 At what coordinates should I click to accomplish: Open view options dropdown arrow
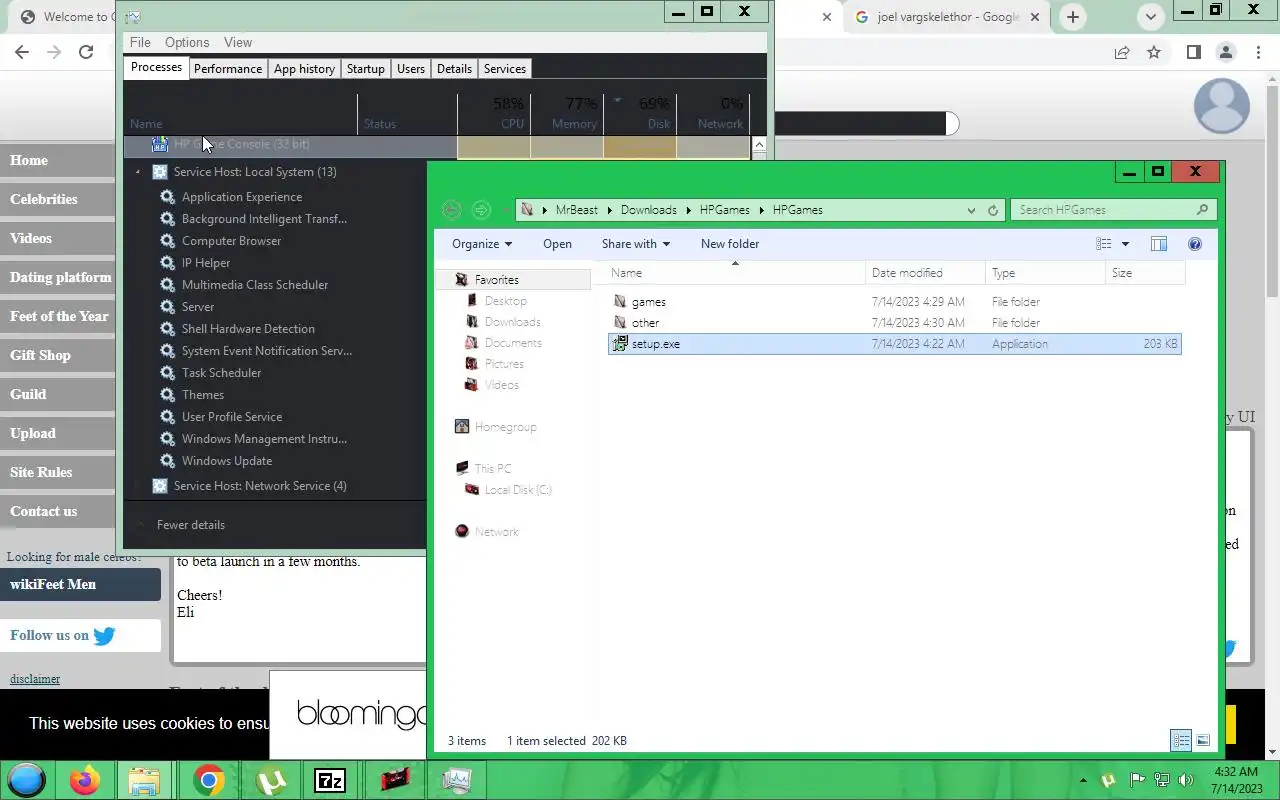[1125, 244]
